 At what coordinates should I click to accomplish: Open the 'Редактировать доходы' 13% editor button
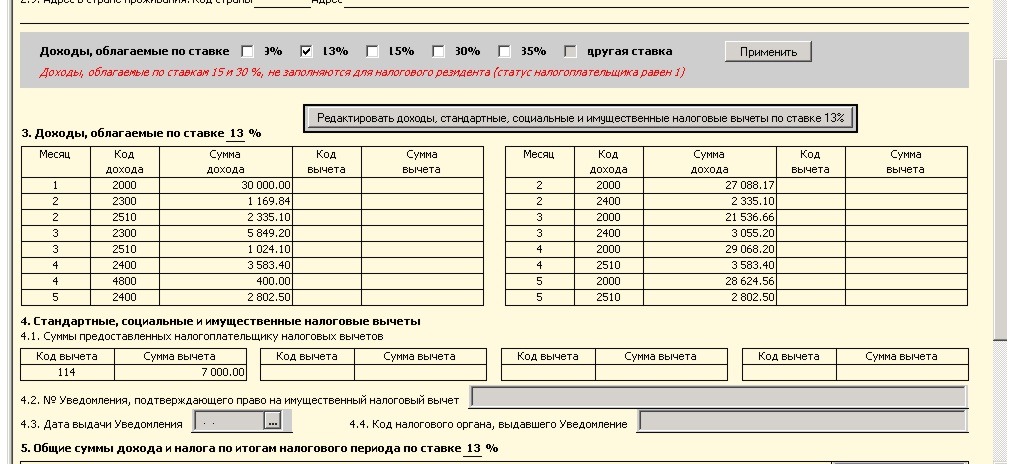pos(580,118)
